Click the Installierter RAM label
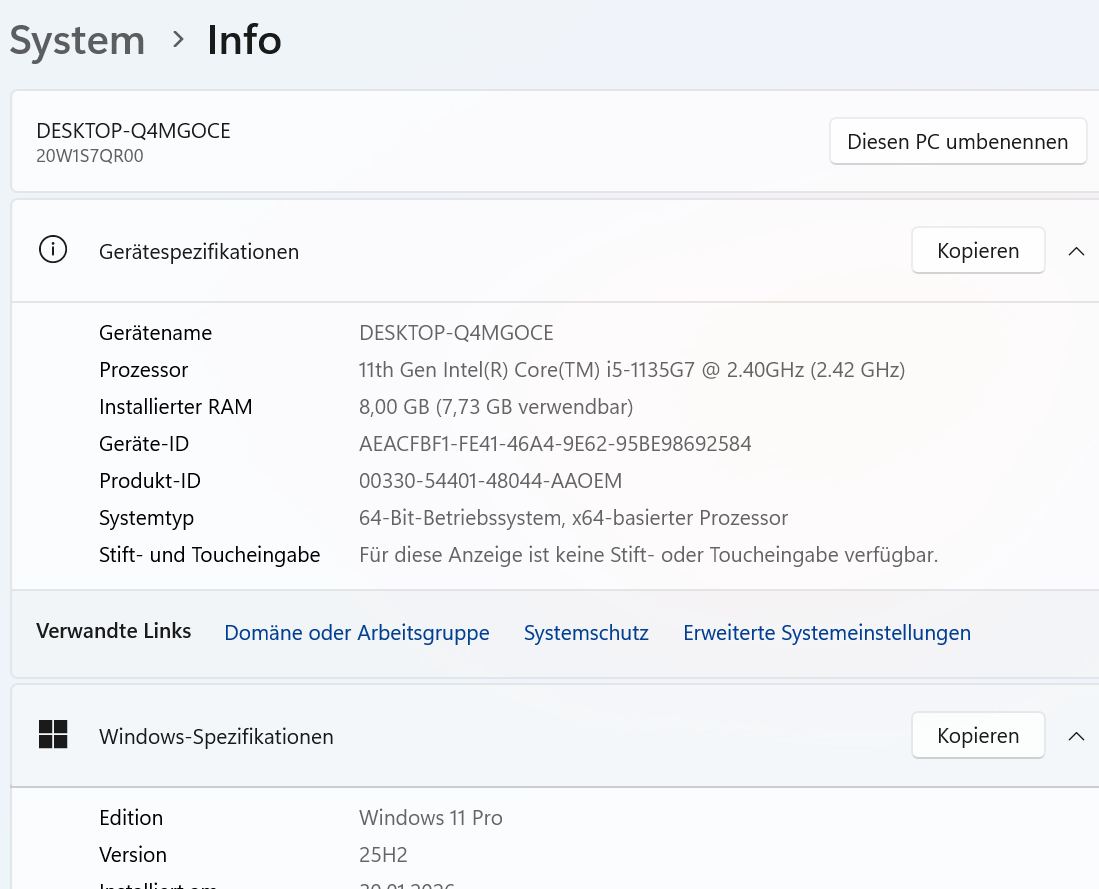The width and height of the screenshot is (1099, 889). [175, 407]
